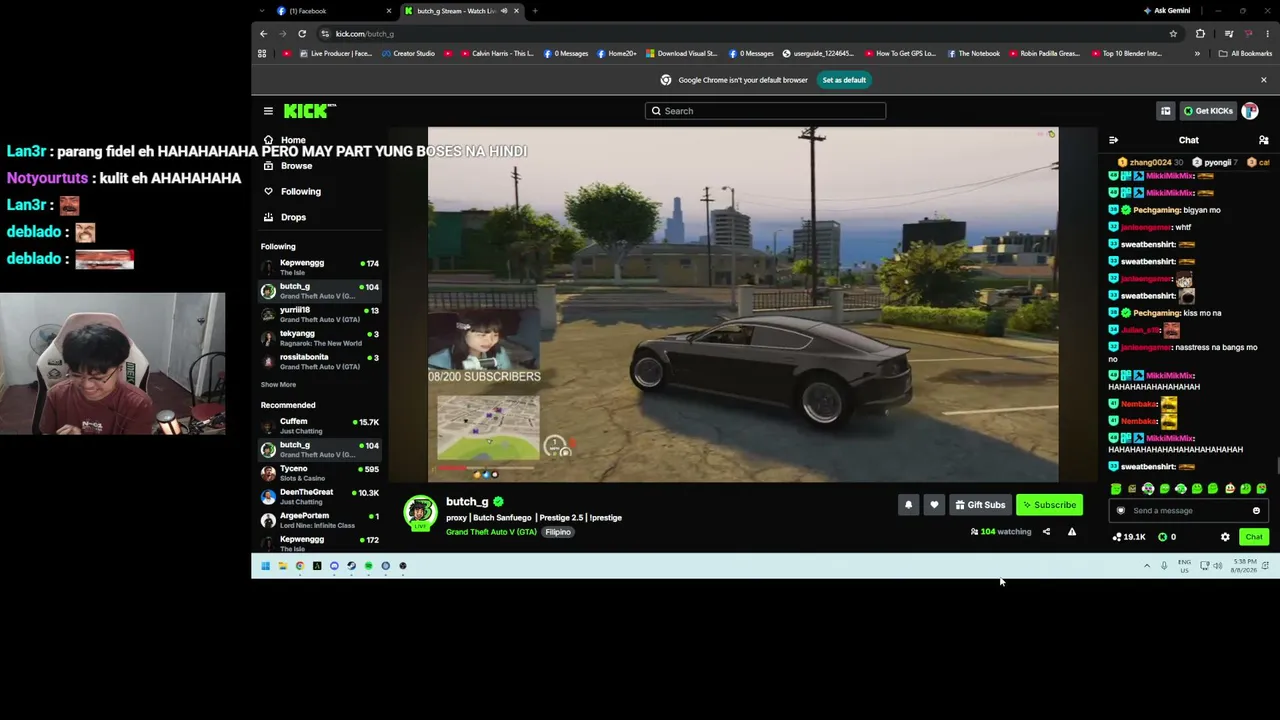1280x720 pixels.
Task: Click the video stream player
Action: (x=743, y=304)
